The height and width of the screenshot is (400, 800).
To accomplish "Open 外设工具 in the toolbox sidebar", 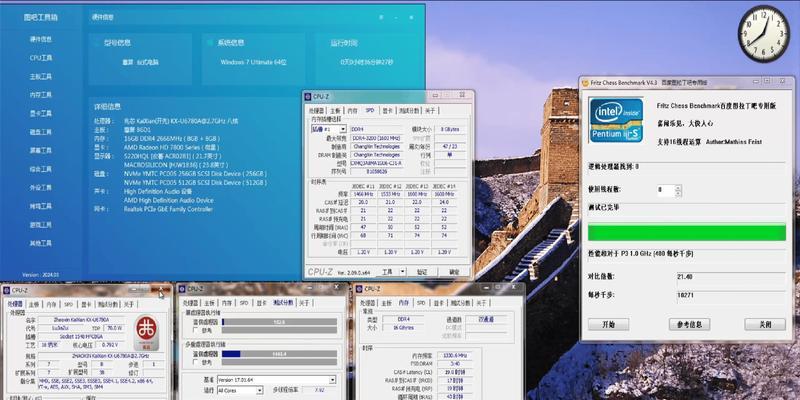I will (40, 188).
